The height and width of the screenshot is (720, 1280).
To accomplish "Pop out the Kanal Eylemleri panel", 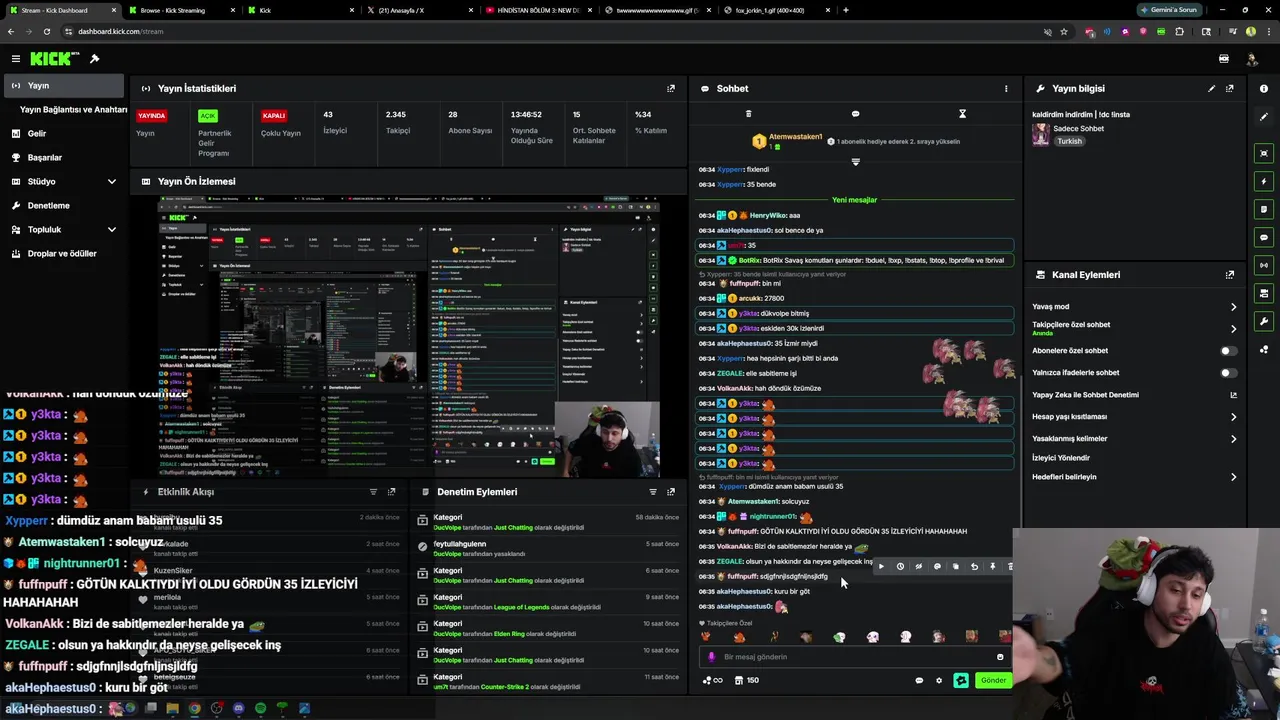I will click(x=1230, y=274).
